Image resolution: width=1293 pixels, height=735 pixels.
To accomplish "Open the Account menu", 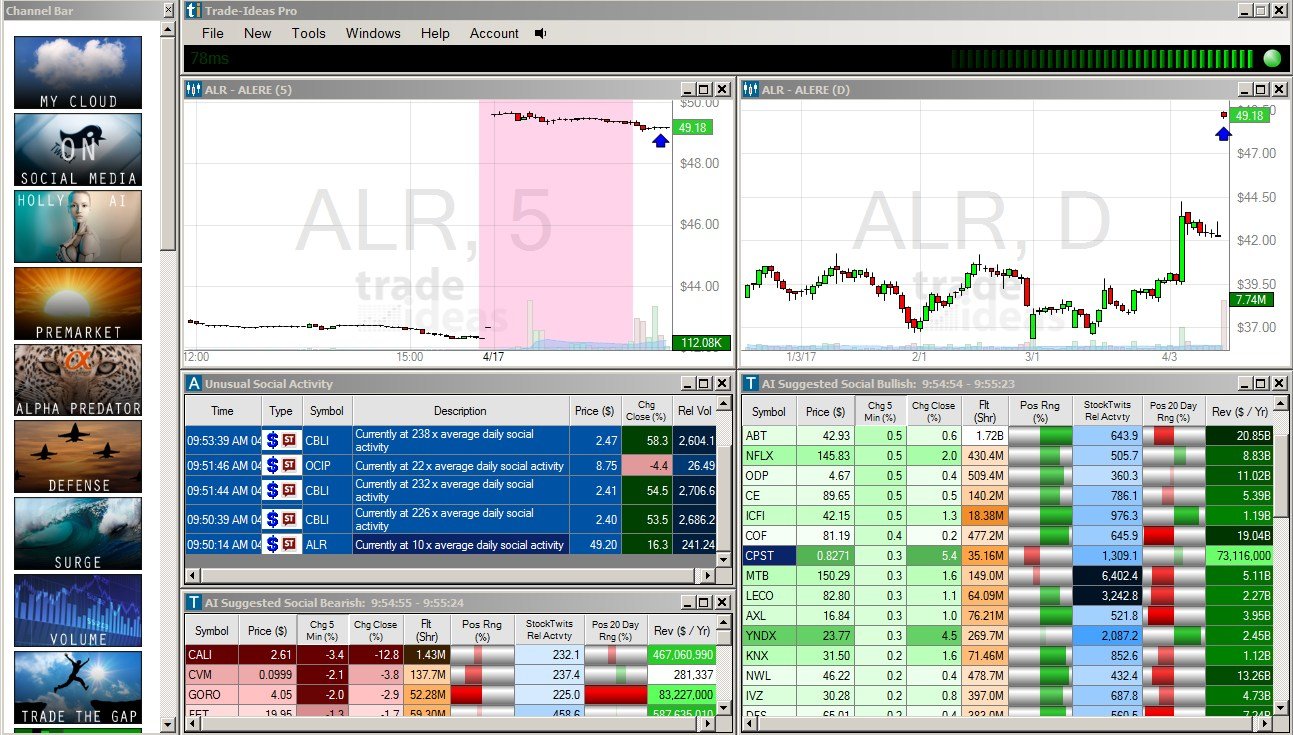I will [x=494, y=33].
